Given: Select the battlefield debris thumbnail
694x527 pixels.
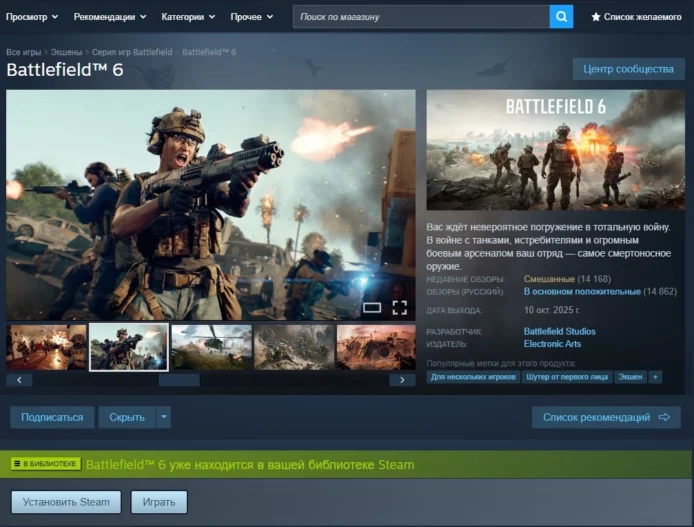Looking at the screenshot, I should click(x=294, y=347).
